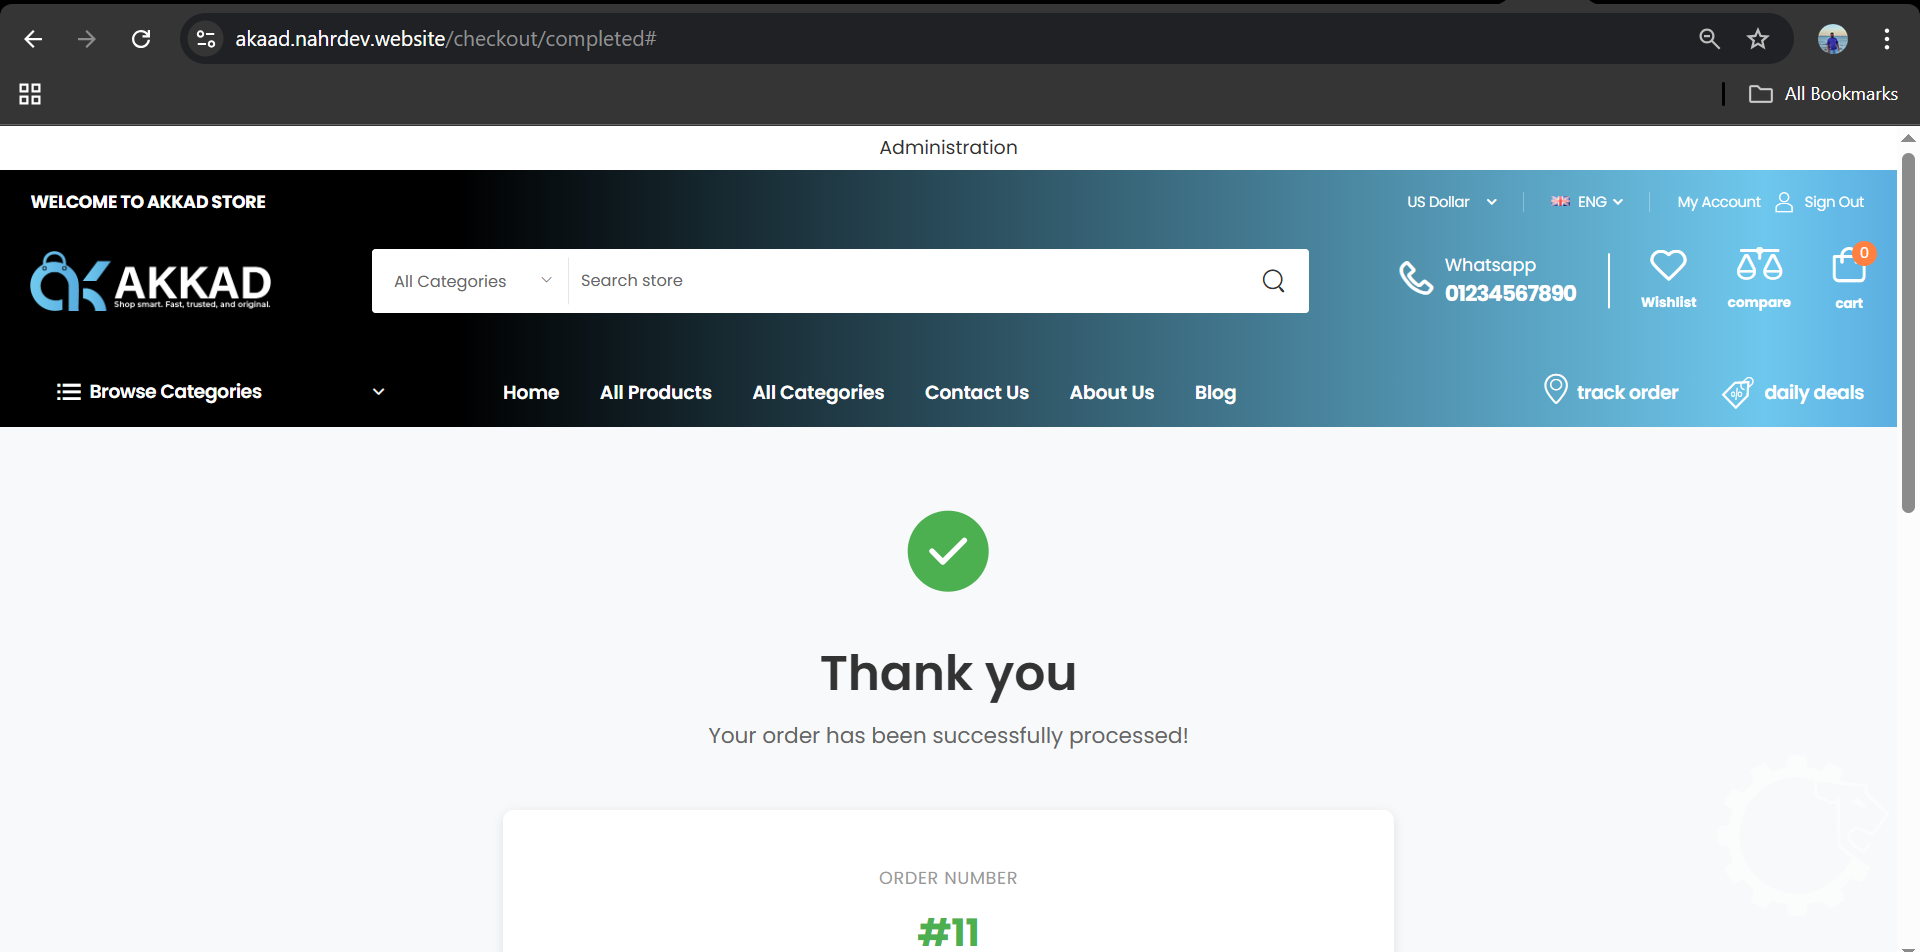Open daily deals tag icon
This screenshot has height=952, width=1920.
[1737, 392]
